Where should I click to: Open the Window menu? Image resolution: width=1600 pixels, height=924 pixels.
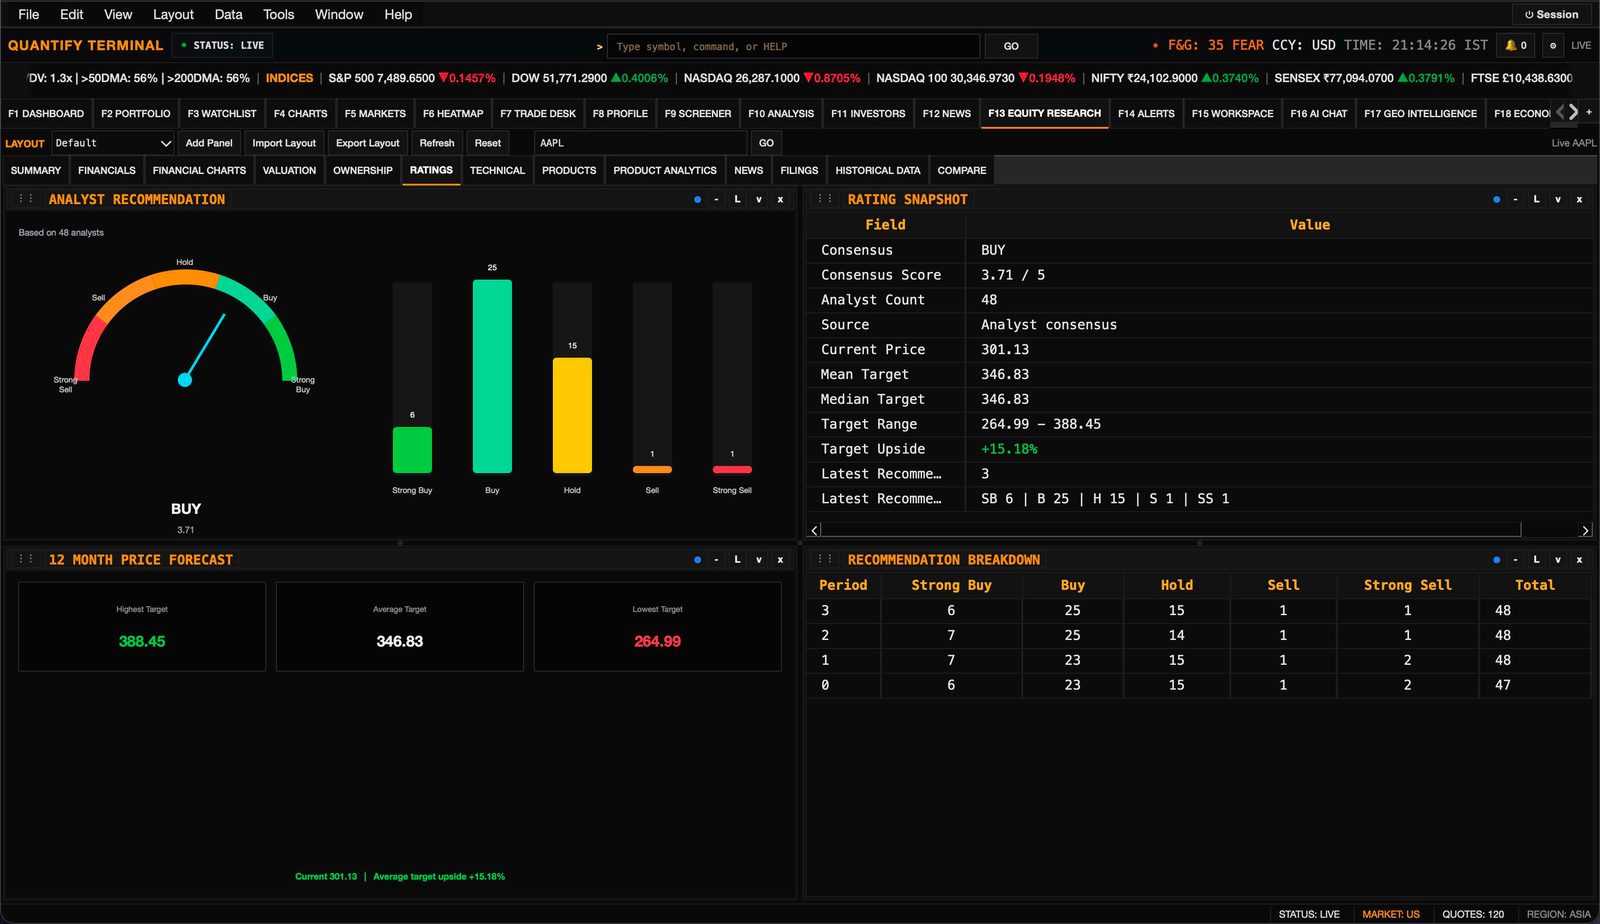pos(339,14)
